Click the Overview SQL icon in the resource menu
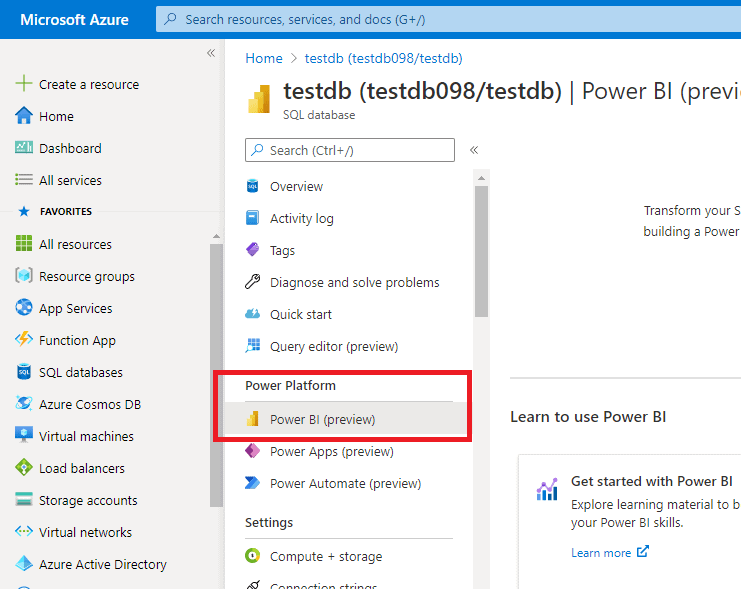The width and height of the screenshot is (741, 589). click(252, 186)
